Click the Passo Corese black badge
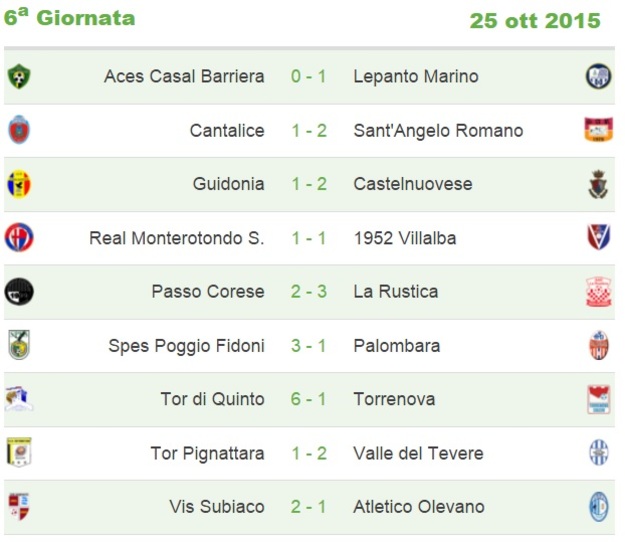 19,292
